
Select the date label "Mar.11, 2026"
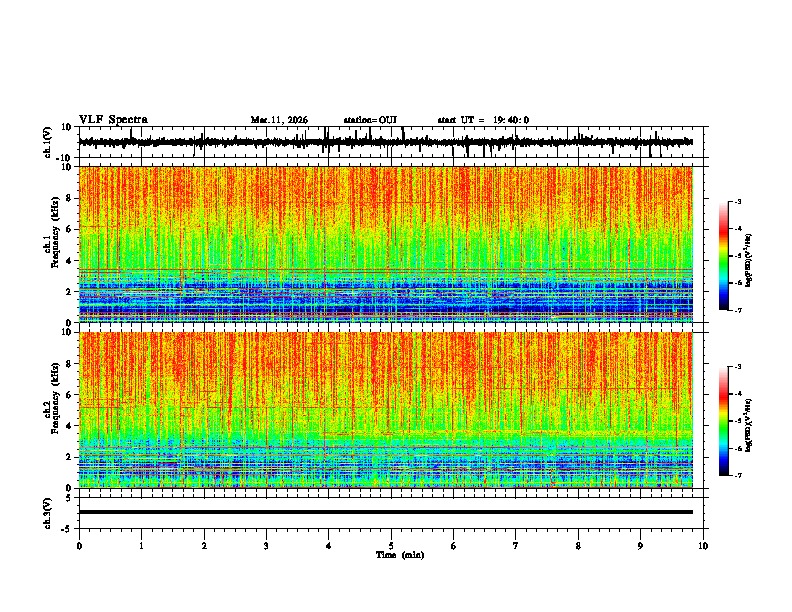[279, 120]
